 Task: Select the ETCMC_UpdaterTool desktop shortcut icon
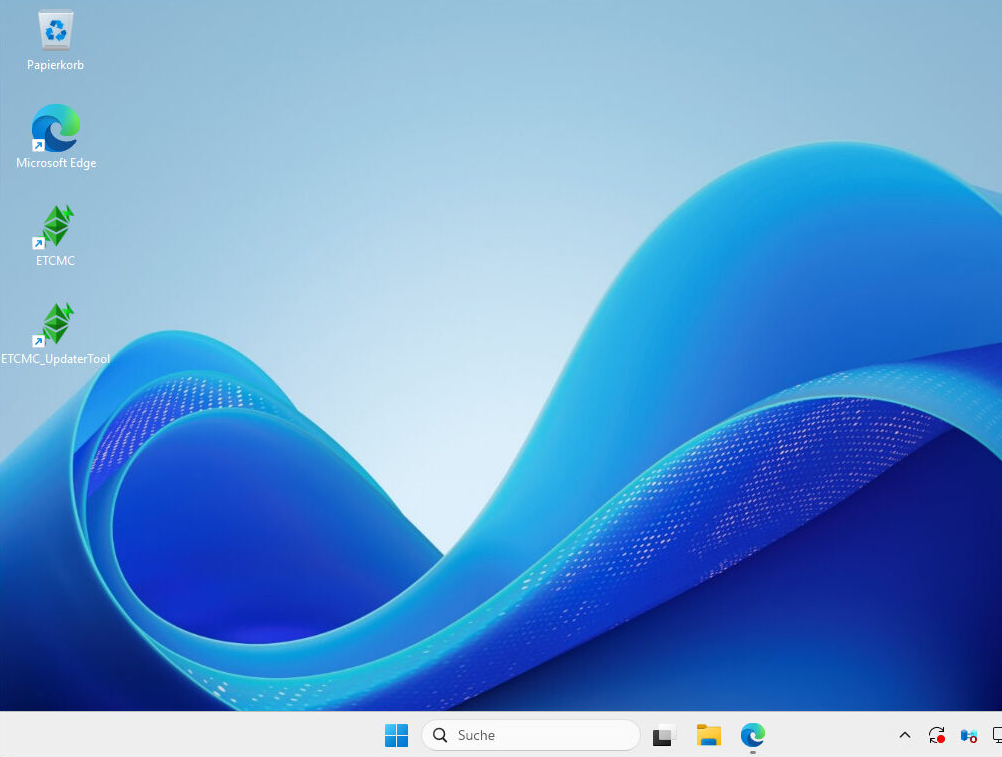tap(56, 324)
